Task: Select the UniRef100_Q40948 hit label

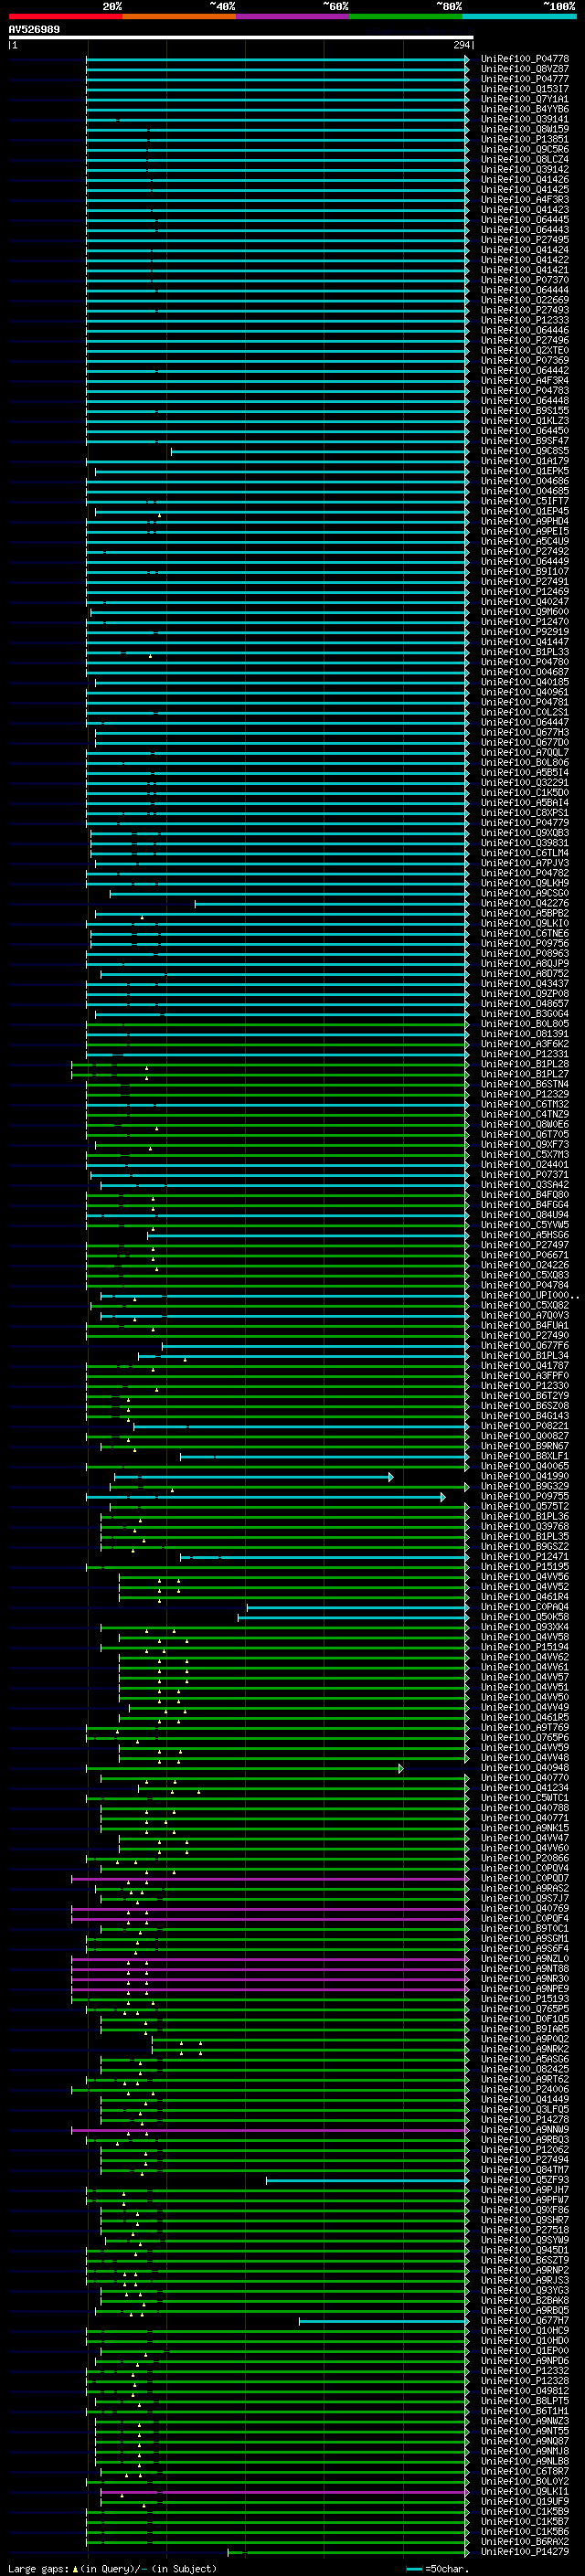Action: coord(525,1768)
